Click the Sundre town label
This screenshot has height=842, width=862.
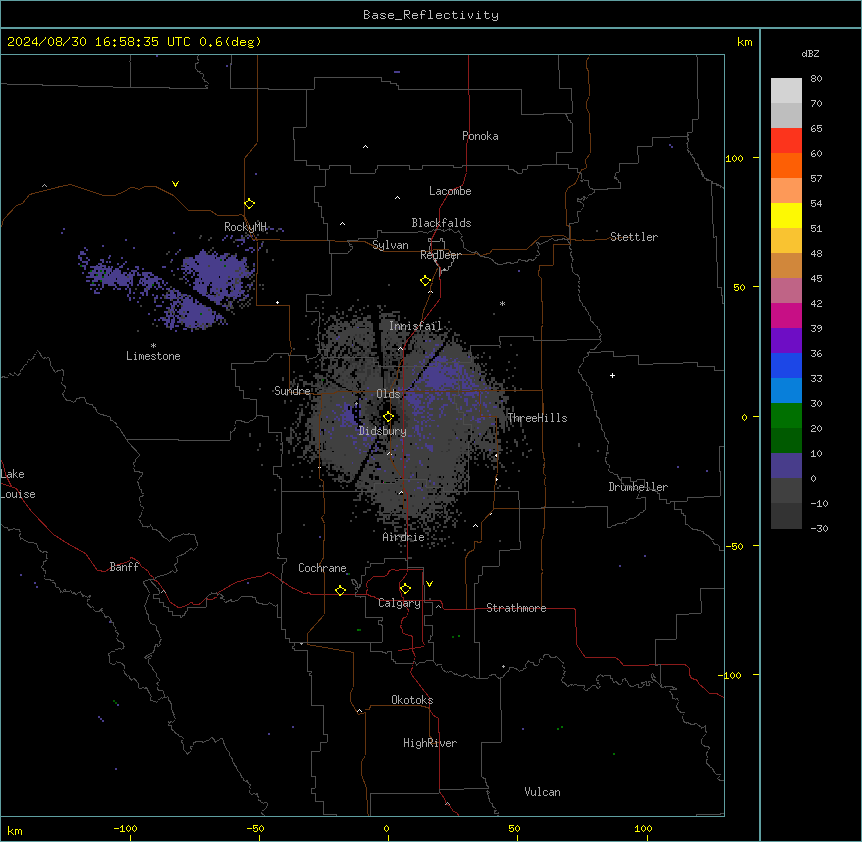click(x=292, y=391)
